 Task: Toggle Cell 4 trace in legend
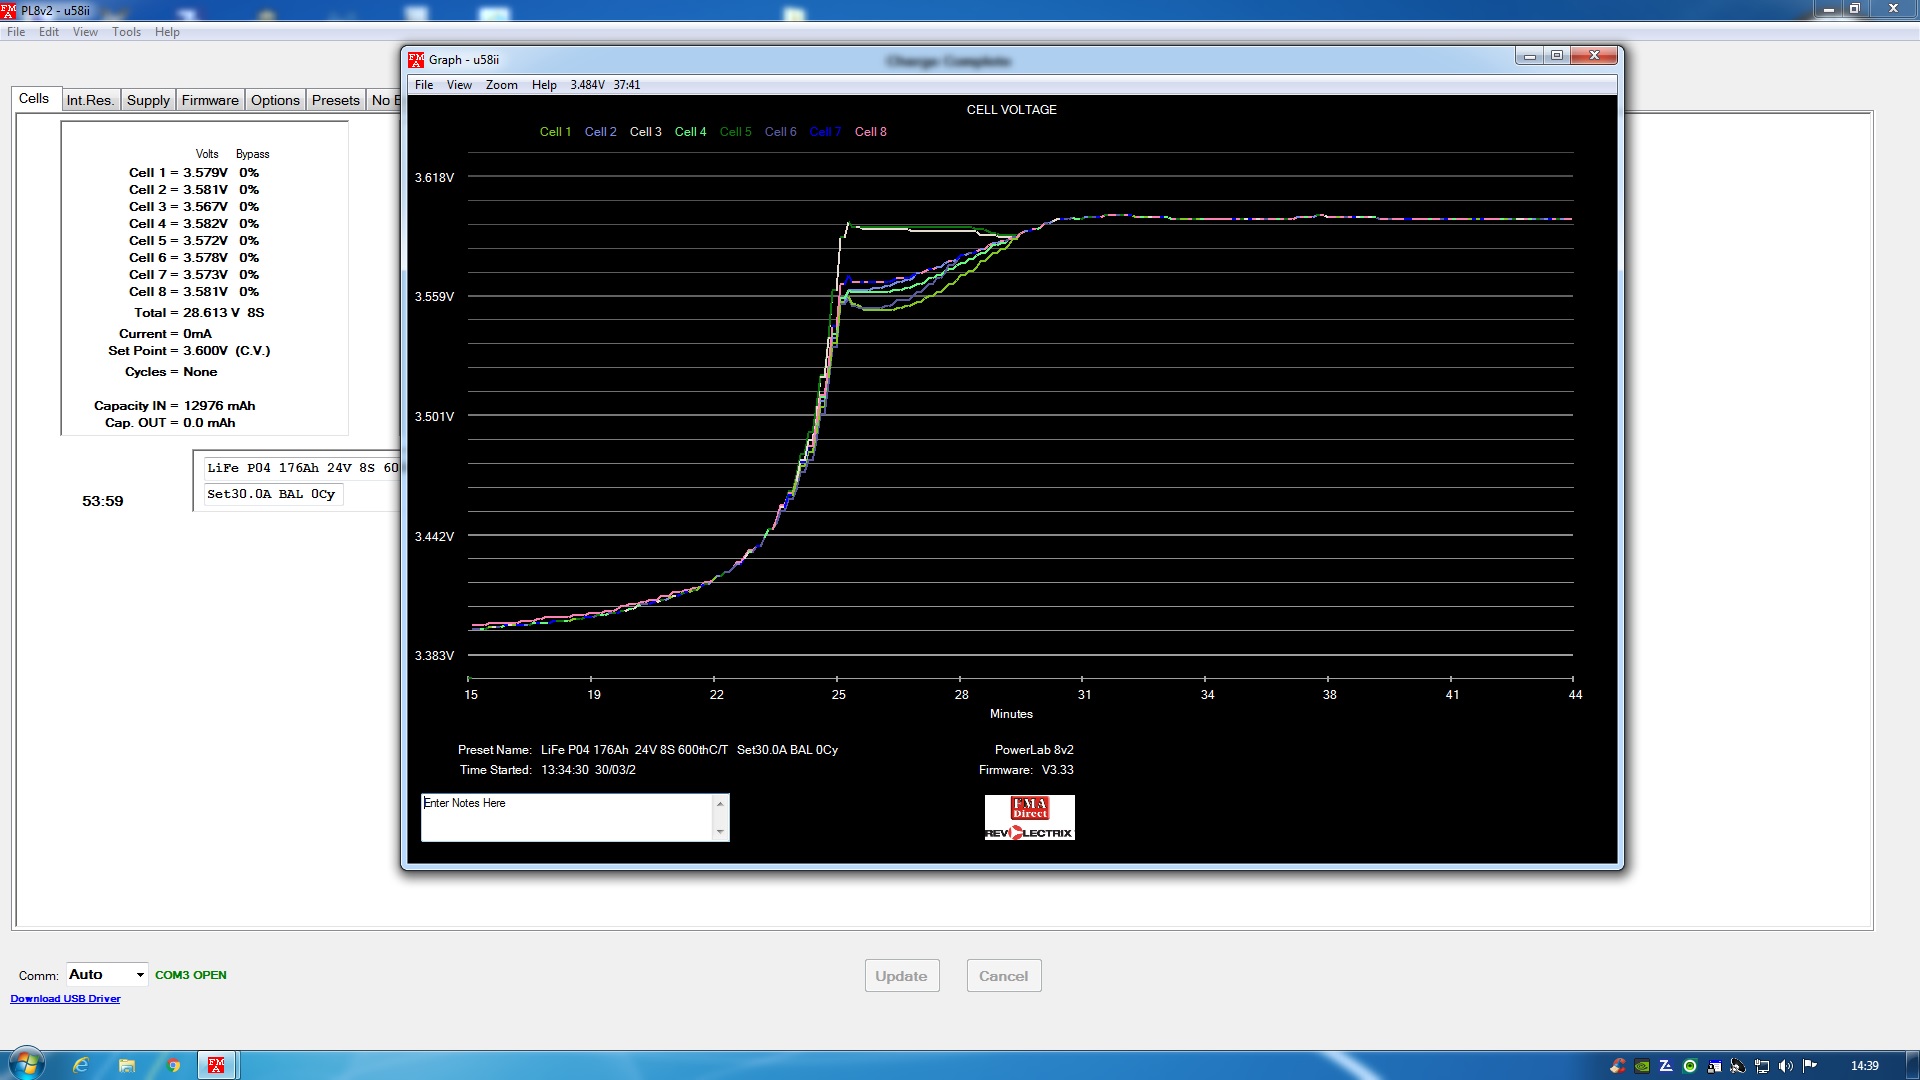point(690,132)
